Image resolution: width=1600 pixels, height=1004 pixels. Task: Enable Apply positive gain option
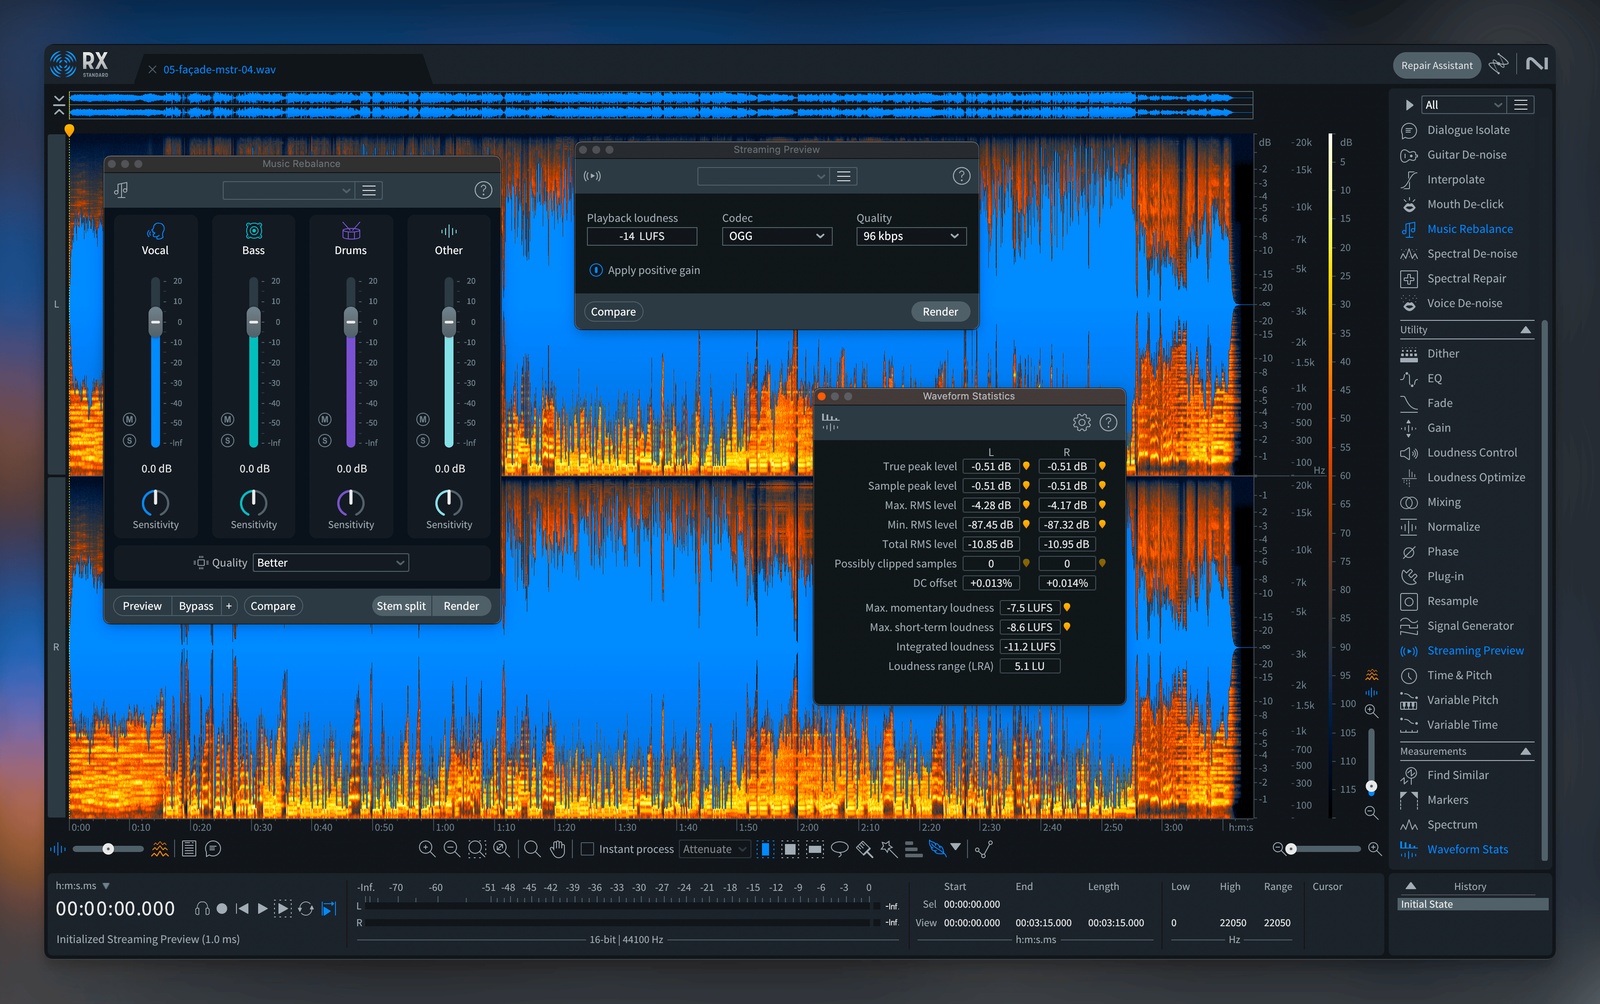(x=596, y=270)
